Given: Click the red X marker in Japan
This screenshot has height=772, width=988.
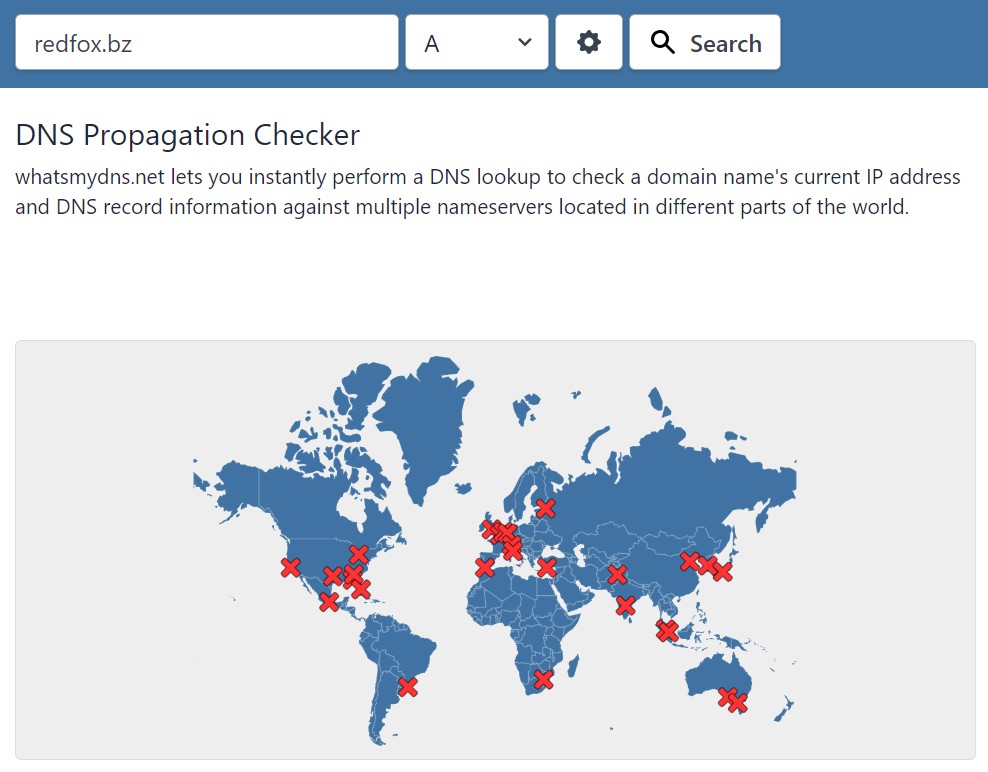Looking at the screenshot, I should (723, 572).
